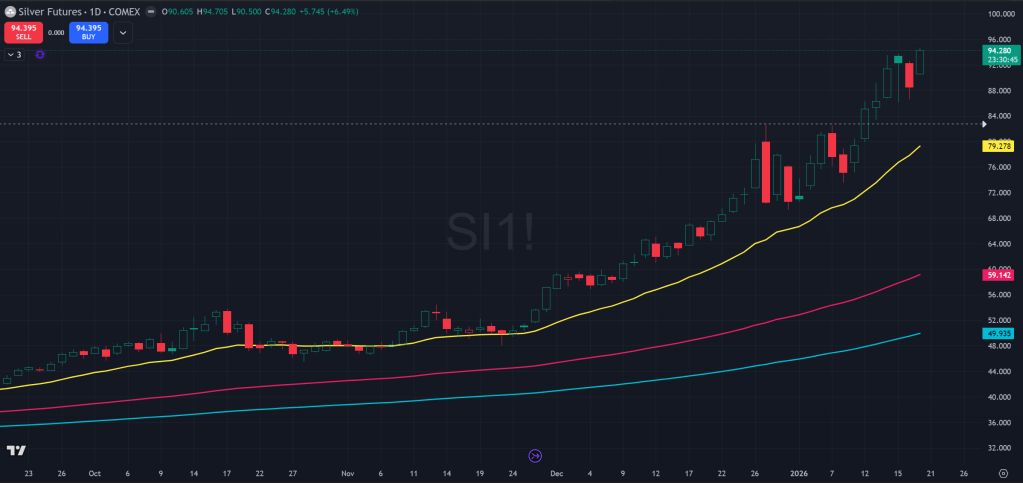Image resolution: width=1023 pixels, height=483 pixels.
Task: Click the white arrow marker on price scale
Action: pos(986,124)
